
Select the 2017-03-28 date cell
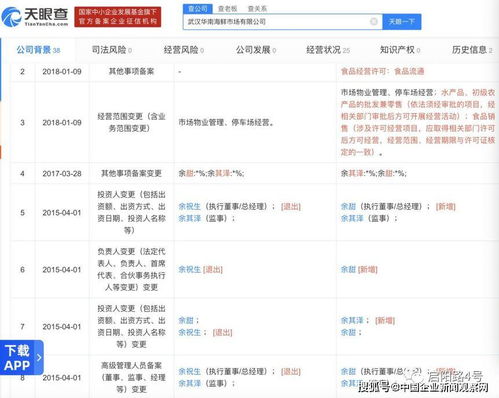[x=62, y=174]
